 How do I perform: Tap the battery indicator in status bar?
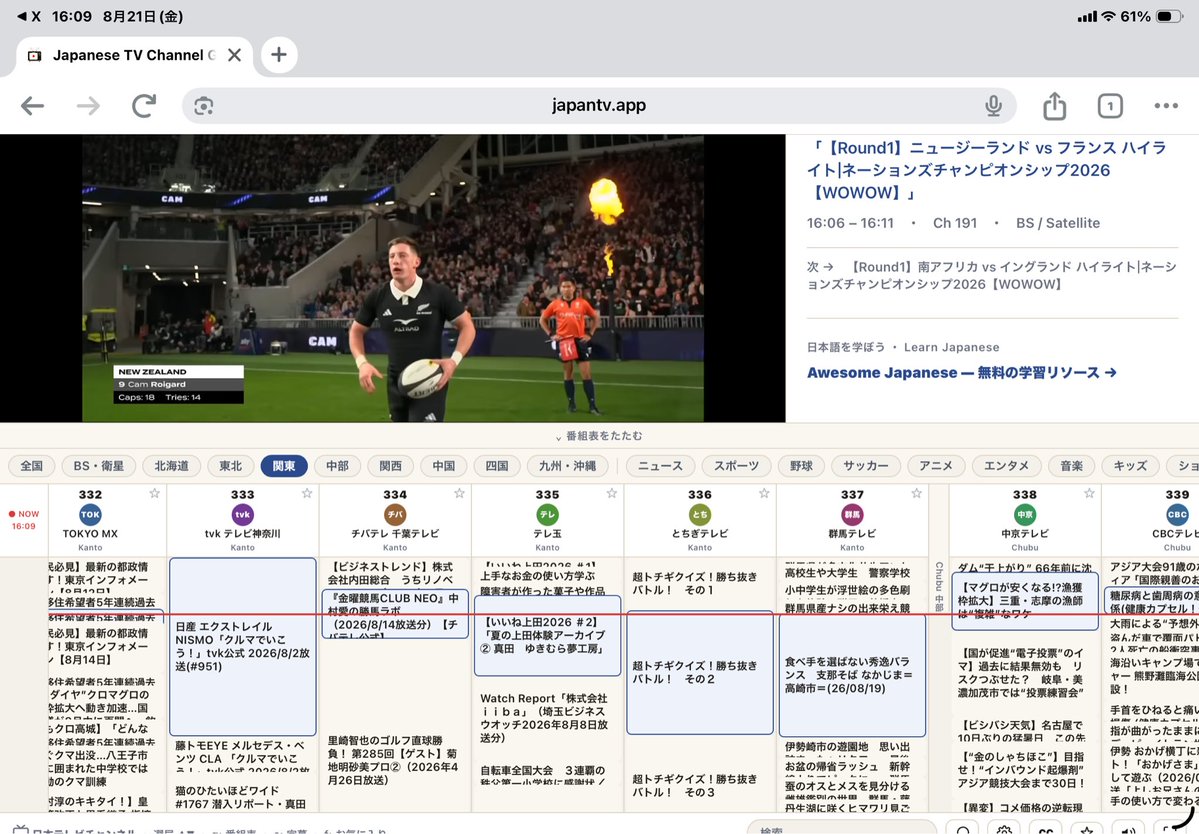coord(1169,16)
